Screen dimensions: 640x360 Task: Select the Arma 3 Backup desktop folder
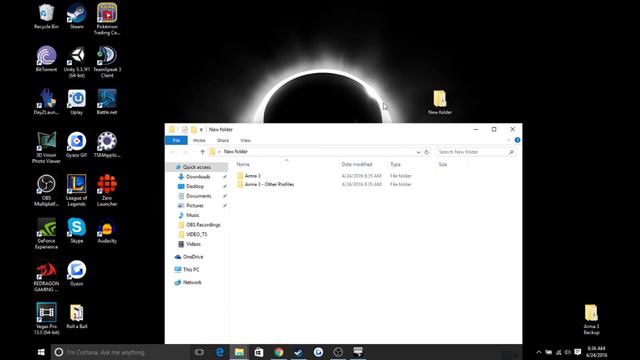591,319
